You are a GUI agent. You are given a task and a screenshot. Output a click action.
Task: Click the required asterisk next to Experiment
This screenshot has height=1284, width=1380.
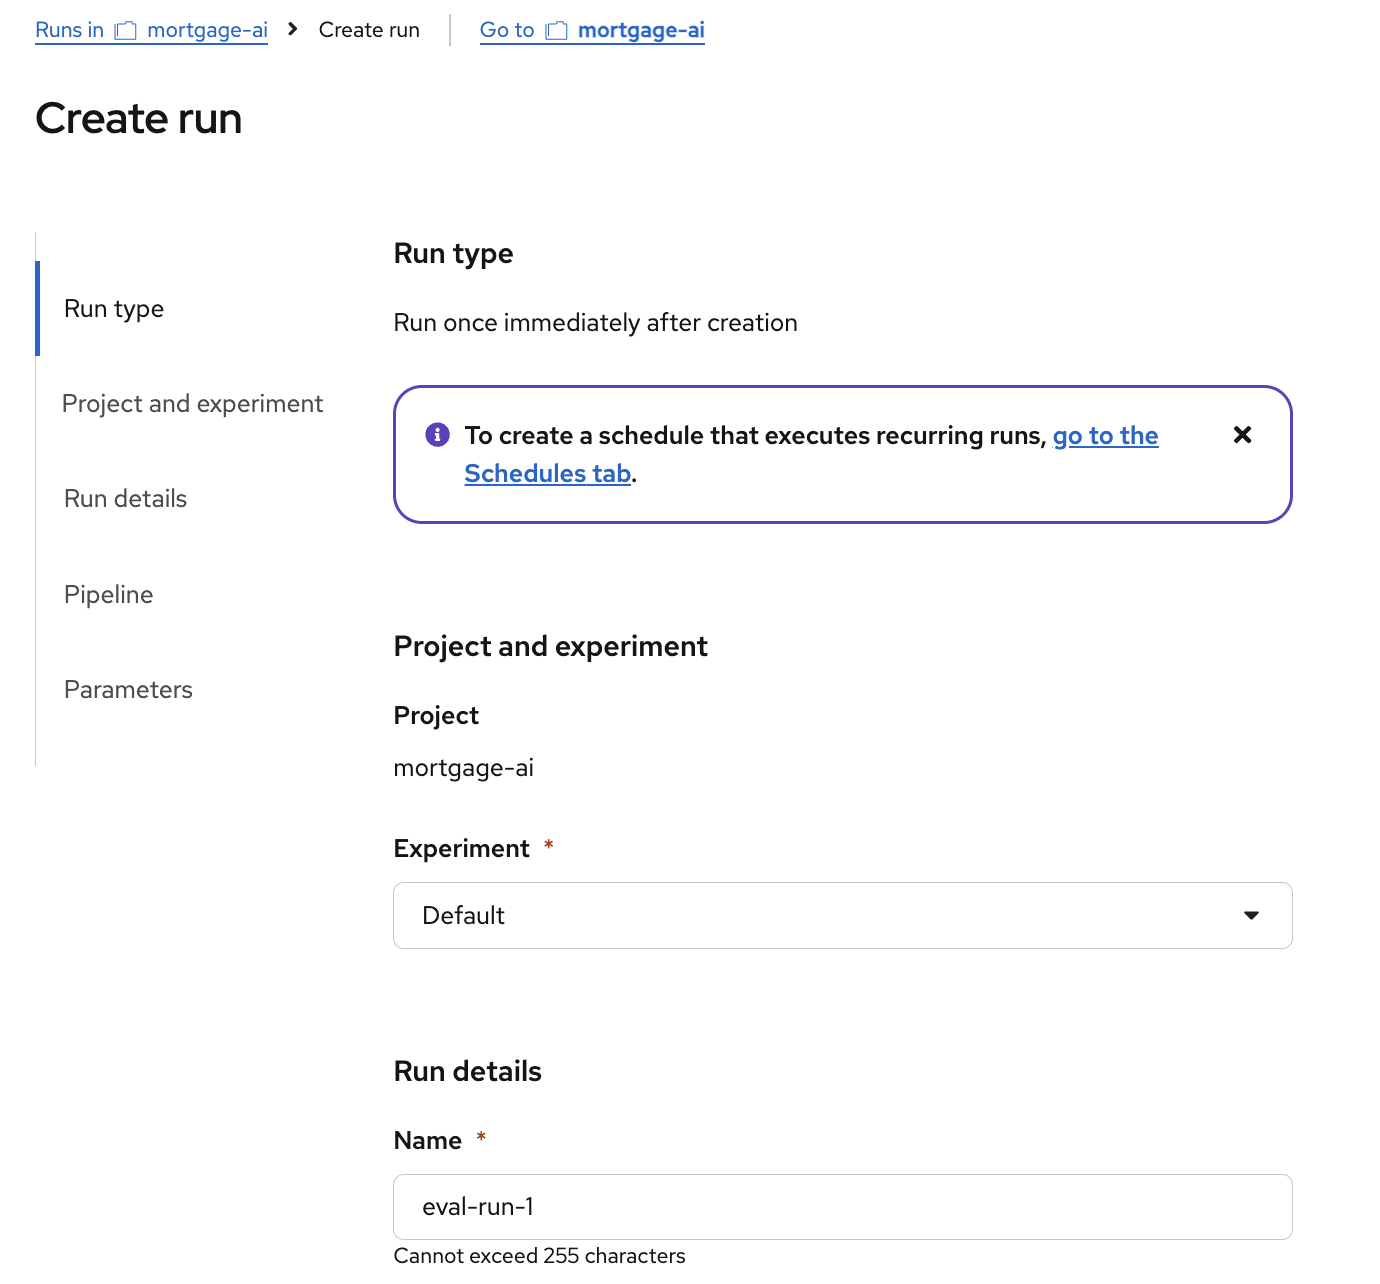[548, 847]
